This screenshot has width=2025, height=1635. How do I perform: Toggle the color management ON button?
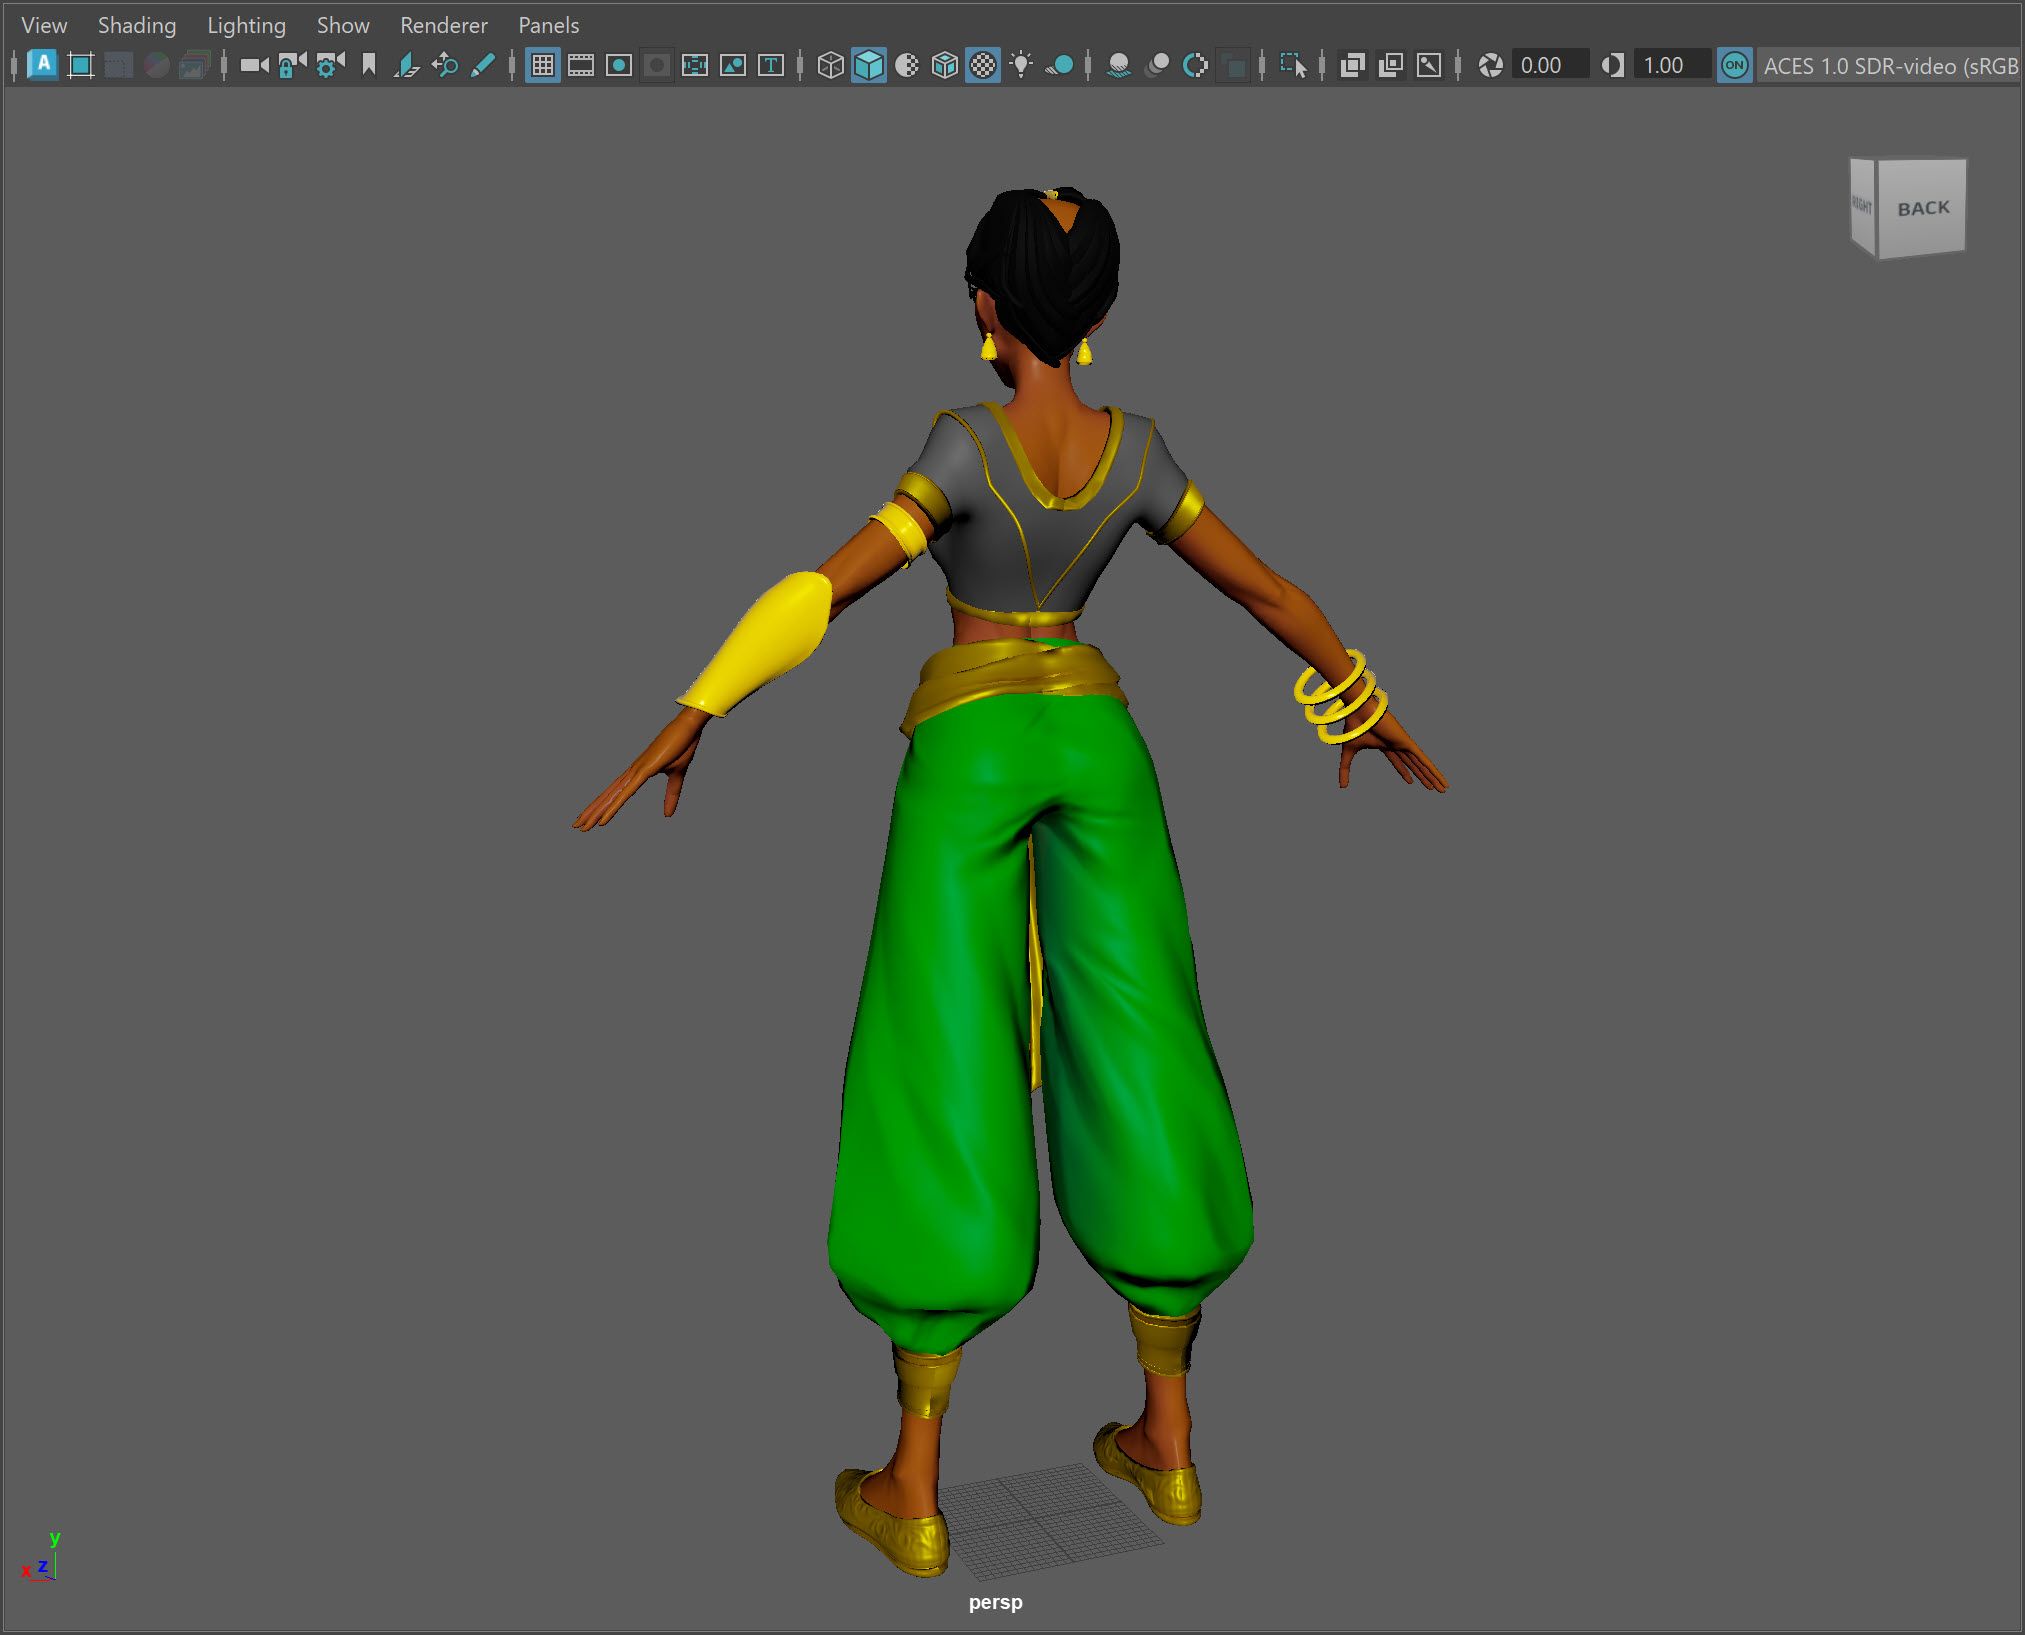[1735, 66]
